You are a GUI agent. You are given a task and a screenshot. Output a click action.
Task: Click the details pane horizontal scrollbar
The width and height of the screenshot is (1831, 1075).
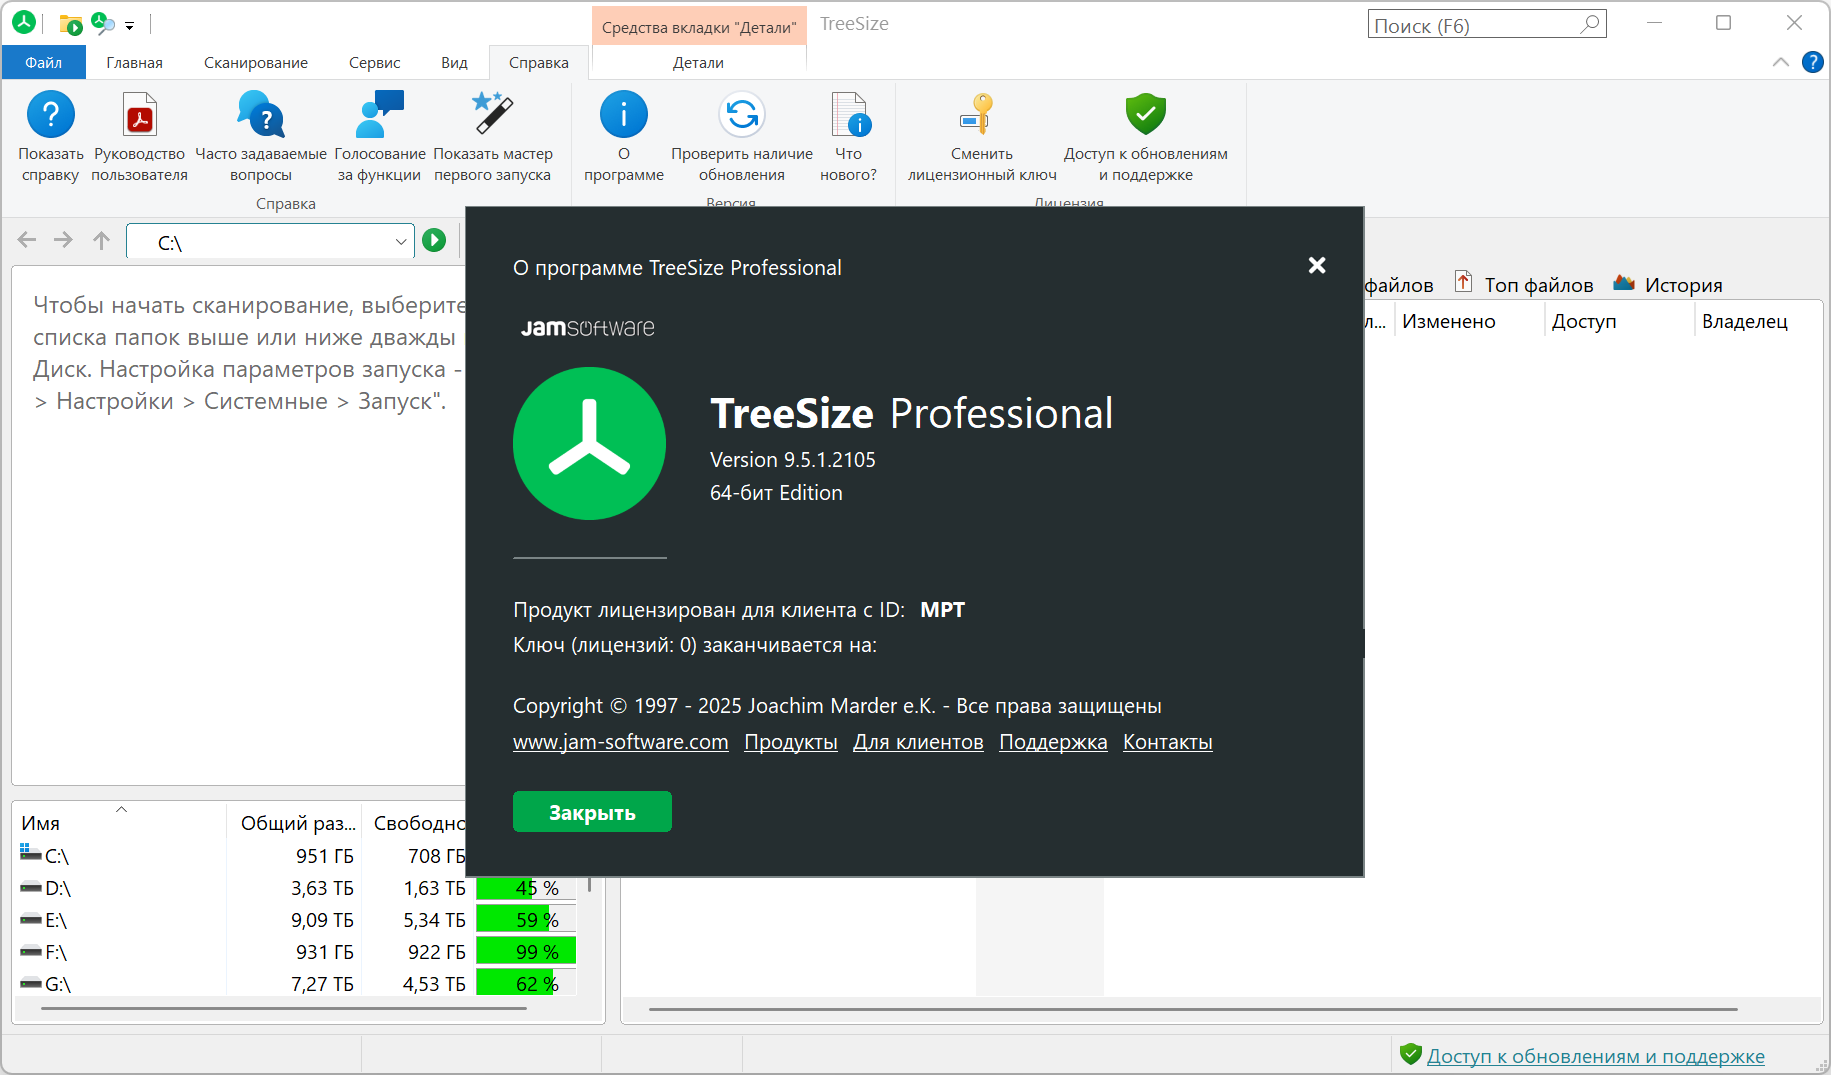click(x=1193, y=1009)
